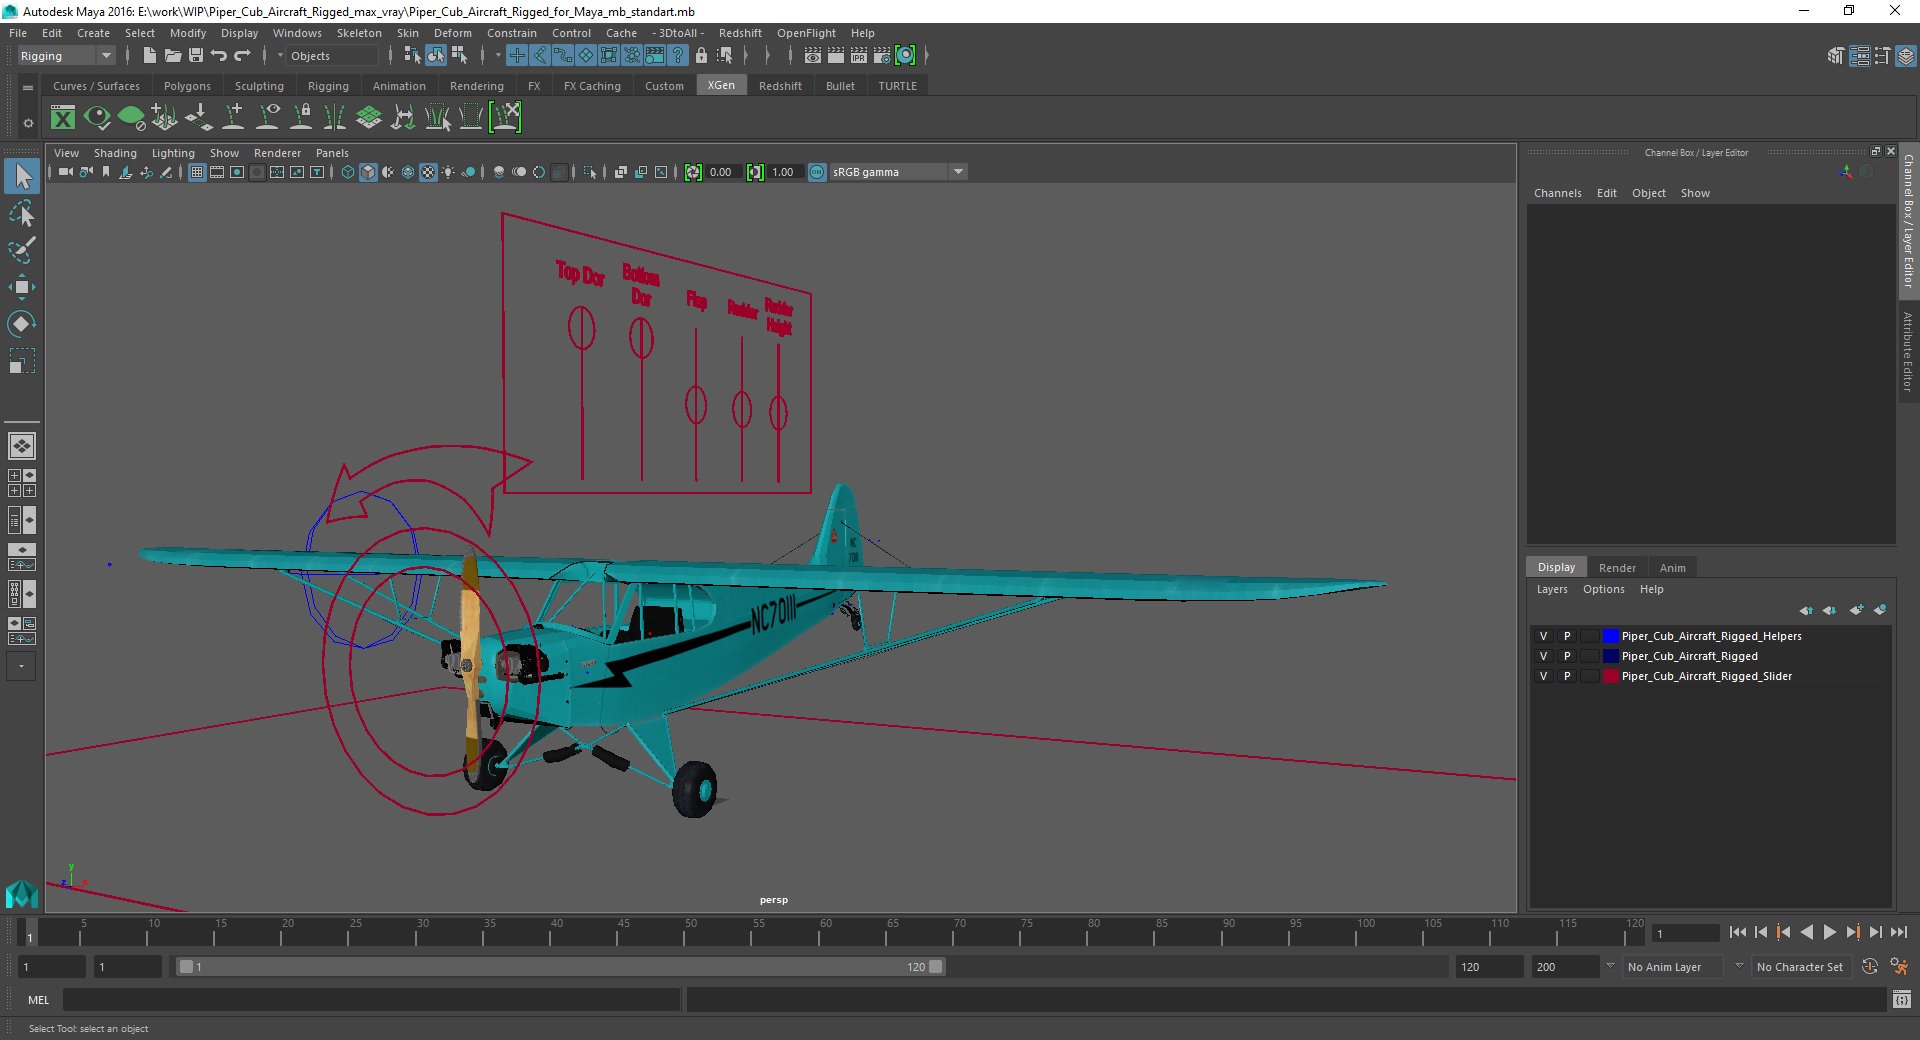This screenshot has width=1920, height=1040.
Task: Click the Save Scene disk icon
Action: coord(196,56)
